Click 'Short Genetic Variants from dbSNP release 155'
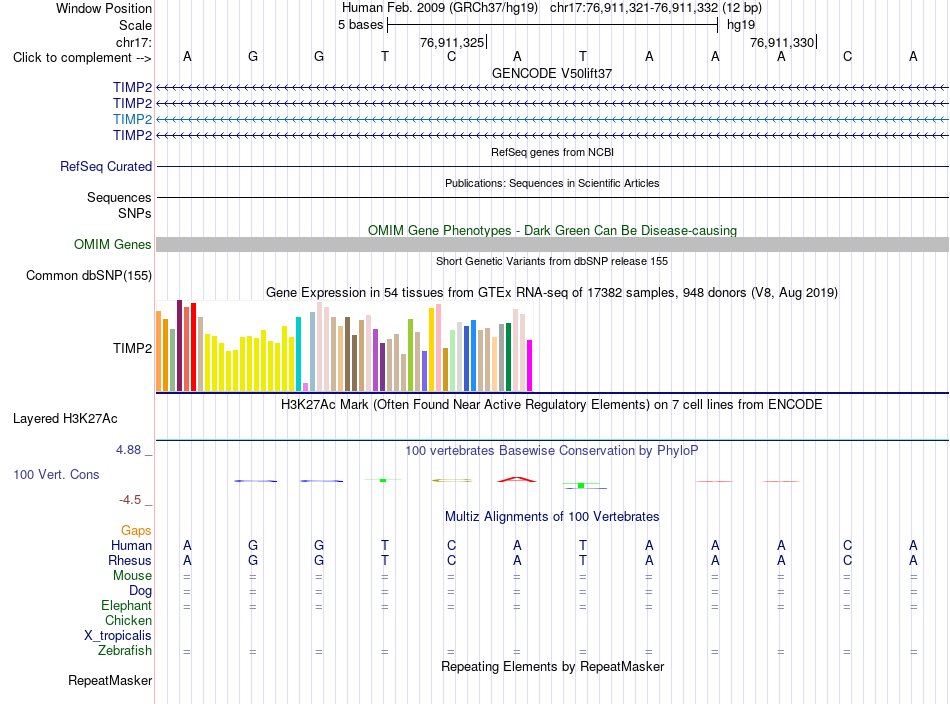This screenshot has width=950, height=704. (x=552, y=261)
